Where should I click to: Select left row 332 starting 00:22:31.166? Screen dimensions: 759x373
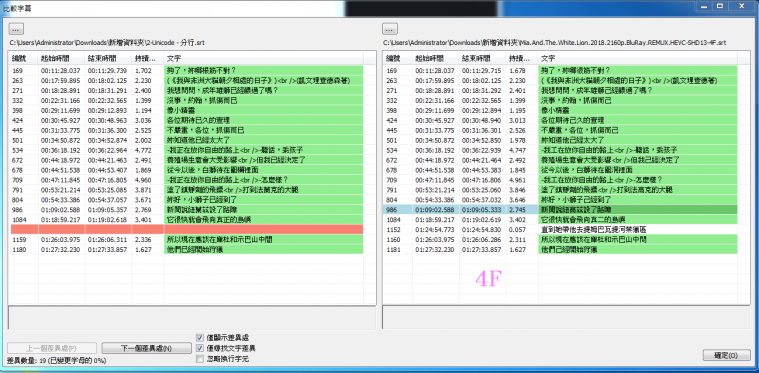186,100
